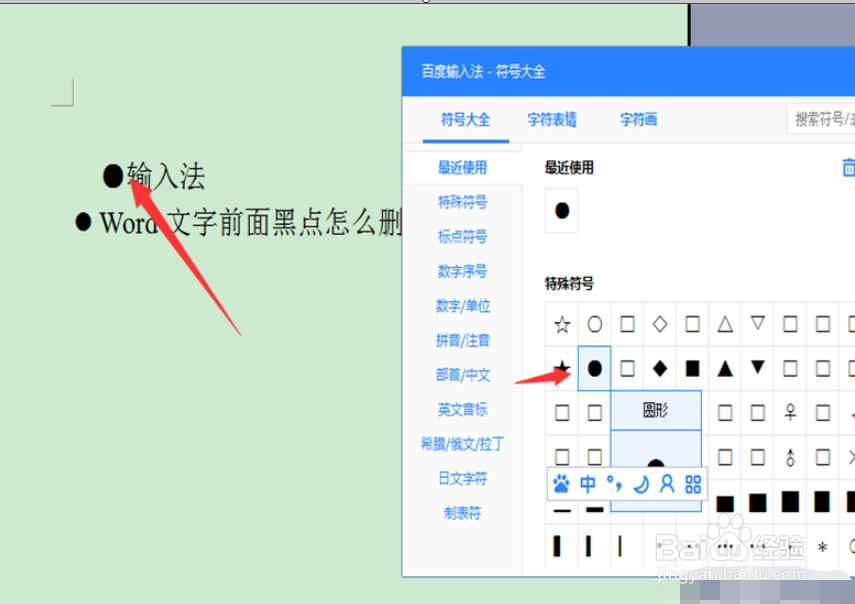Image resolution: width=855 pixels, height=604 pixels.
Task: Open the toolbox grid icon on IME bar
Action: pyautogui.click(x=693, y=484)
